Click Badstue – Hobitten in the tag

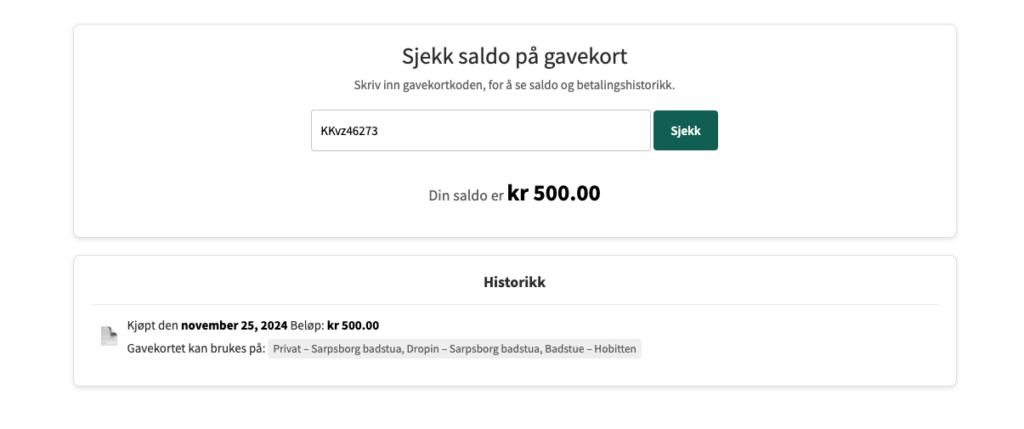(x=590, y=349)
